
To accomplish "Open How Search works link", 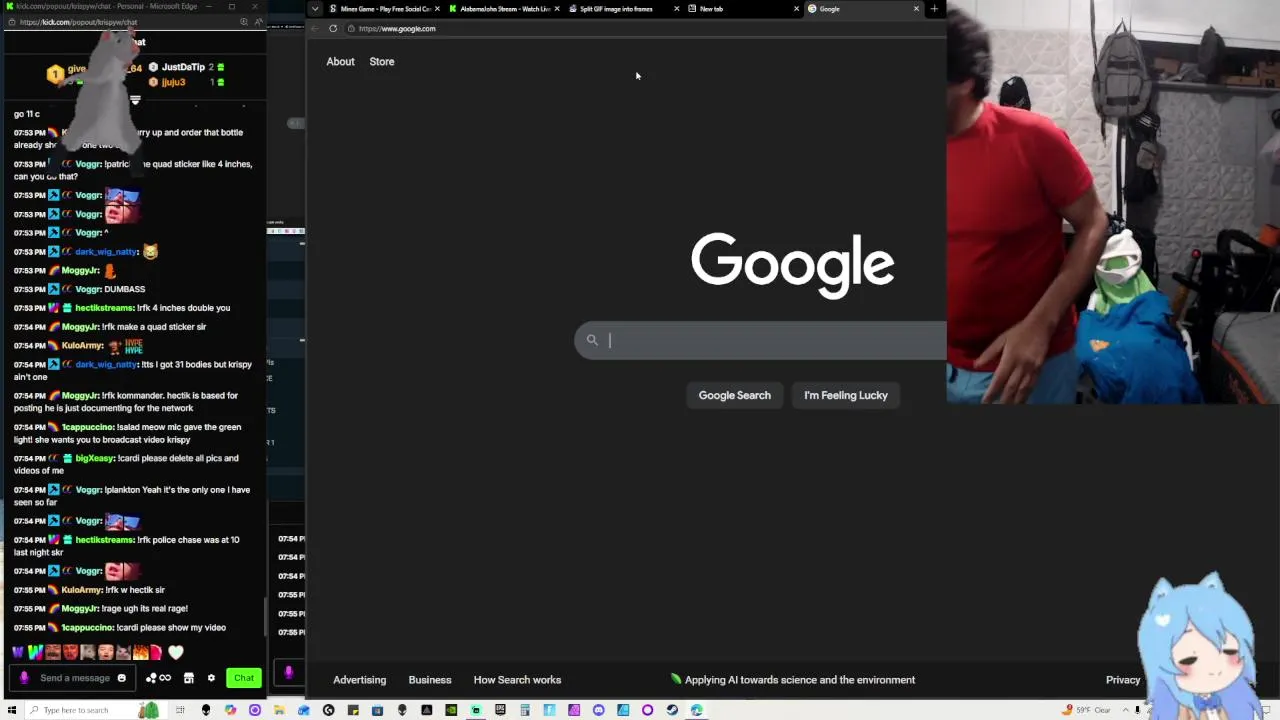I will click(x=517, y=680).
